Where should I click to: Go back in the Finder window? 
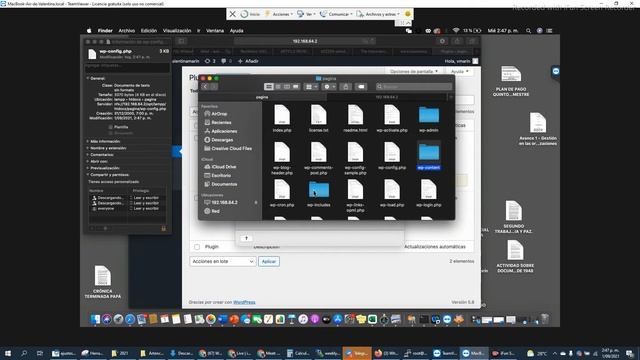click(x=205, y=87)
